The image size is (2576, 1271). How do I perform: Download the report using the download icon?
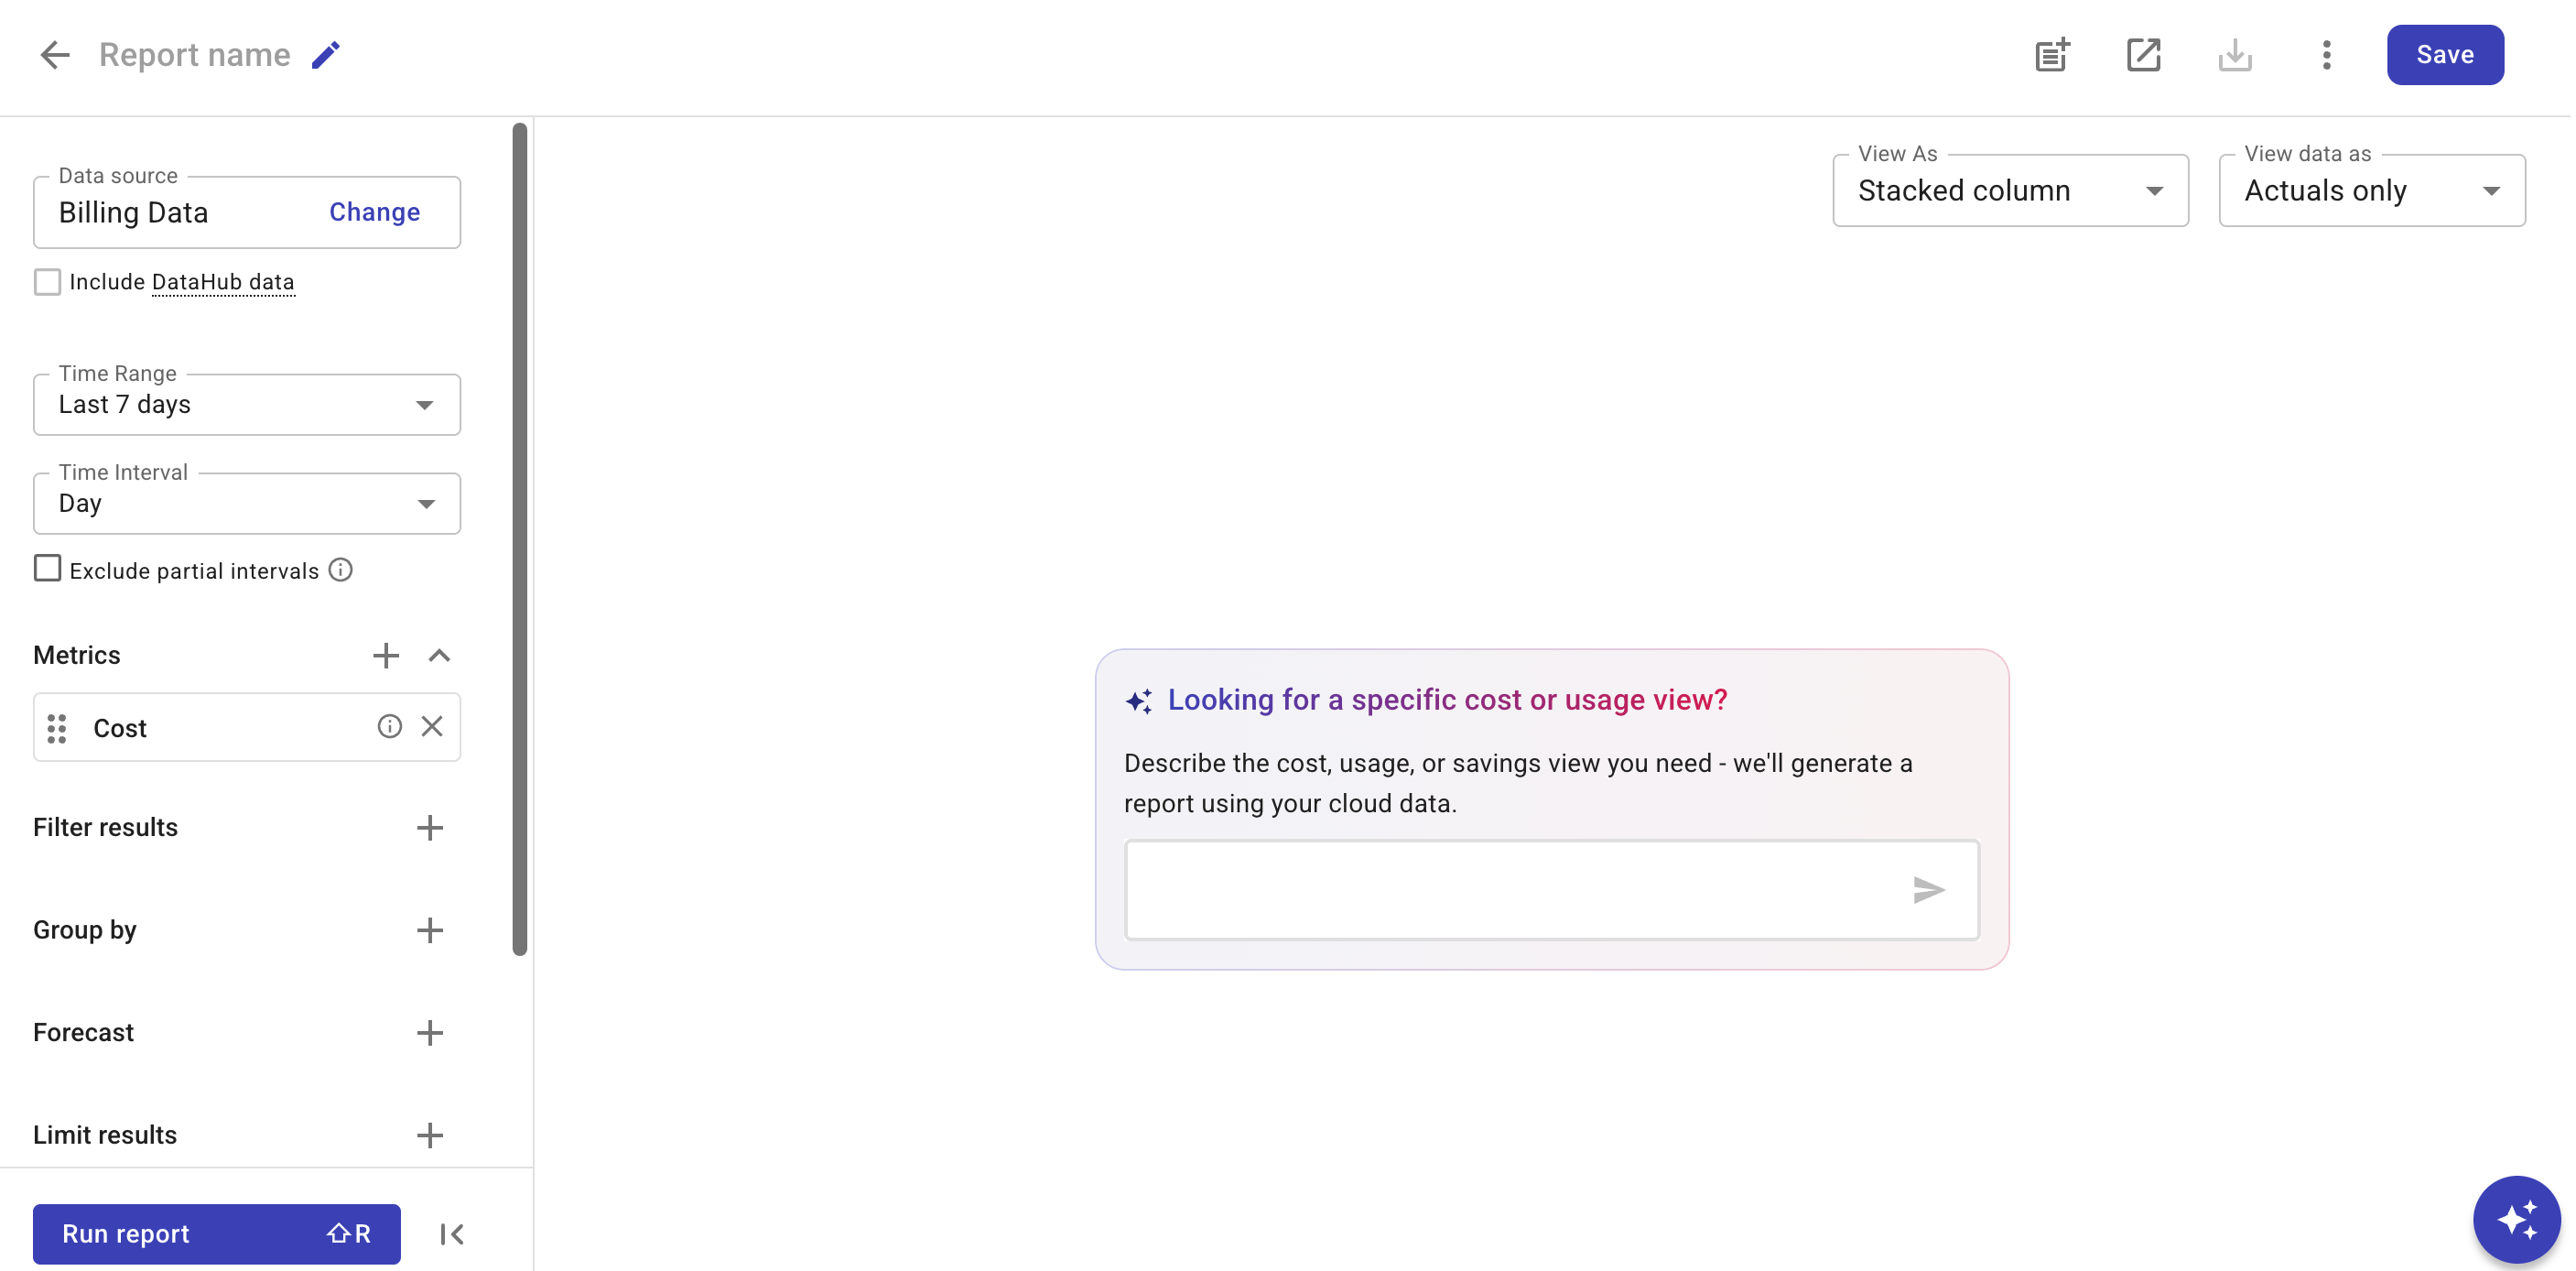tap(2236, 55)
